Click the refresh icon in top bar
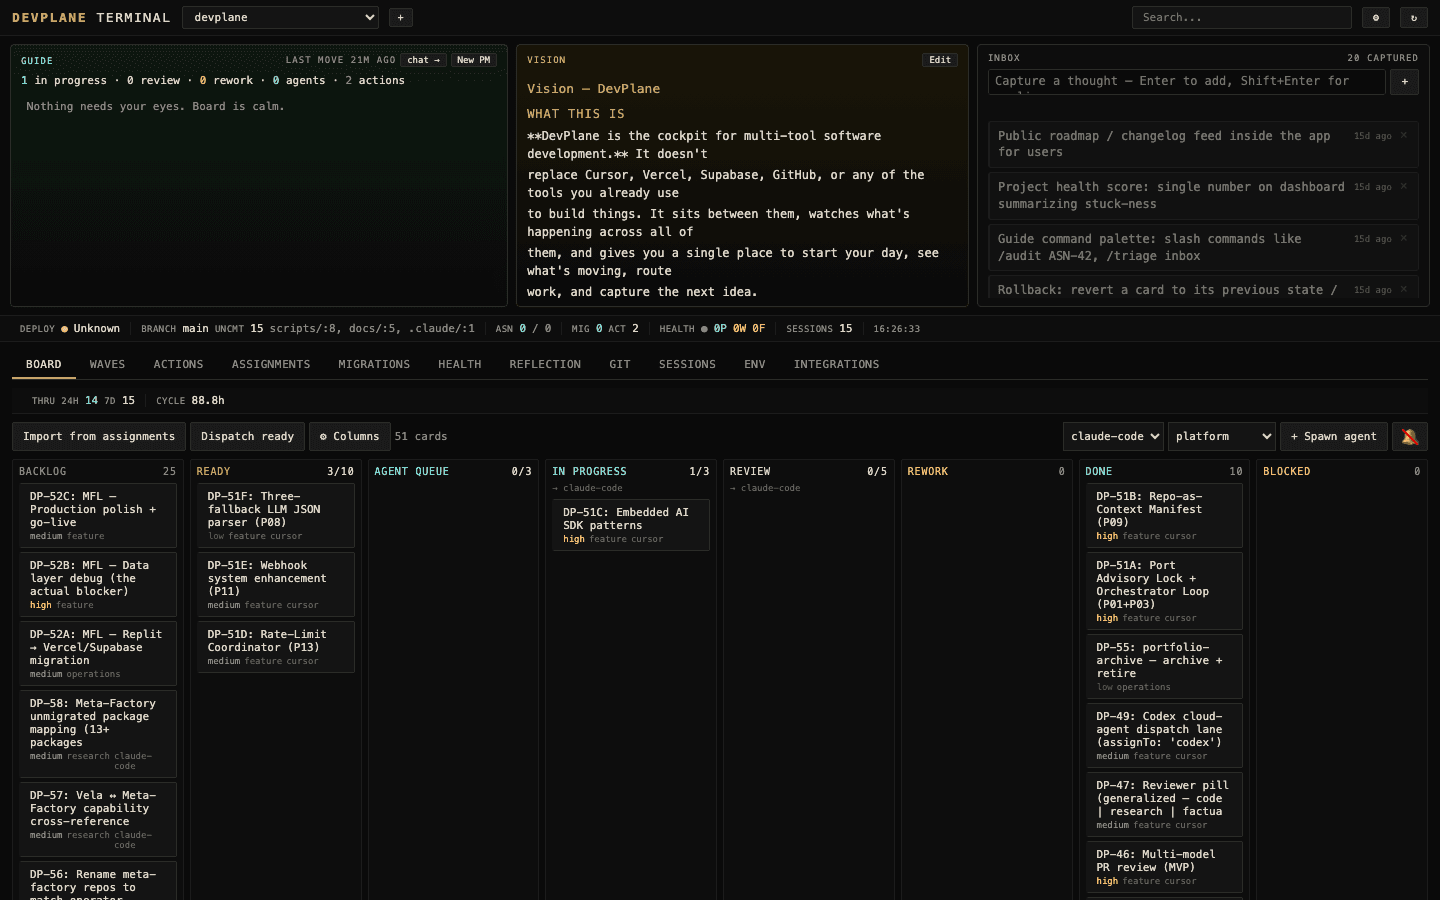Screen dimensions: 1440x900 1414,17
